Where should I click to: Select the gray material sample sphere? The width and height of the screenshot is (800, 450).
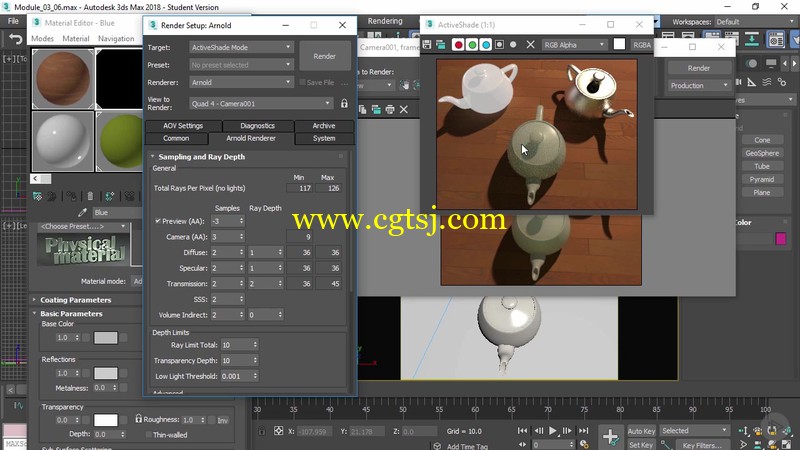[x=63, y=141]
